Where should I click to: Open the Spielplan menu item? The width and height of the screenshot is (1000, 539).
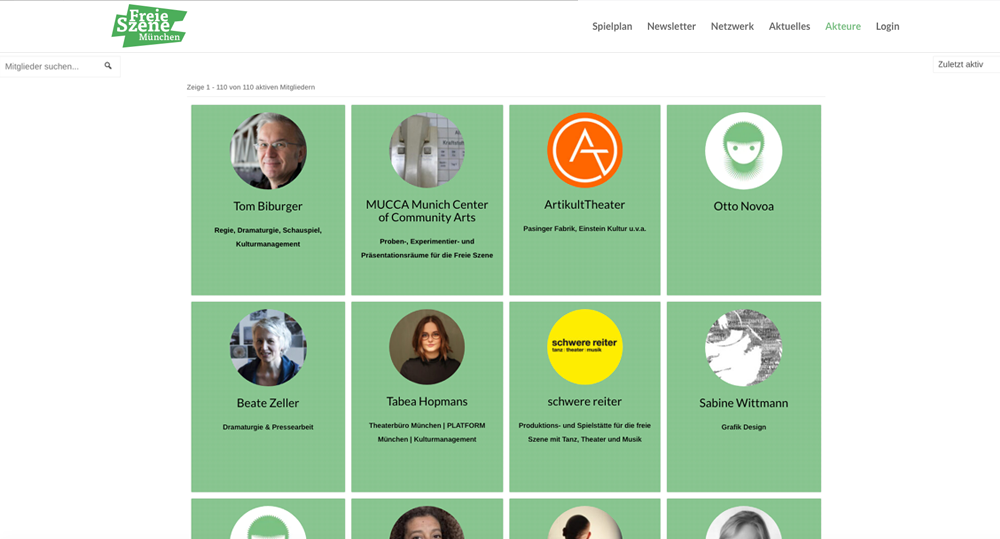[x=612, y=26]
